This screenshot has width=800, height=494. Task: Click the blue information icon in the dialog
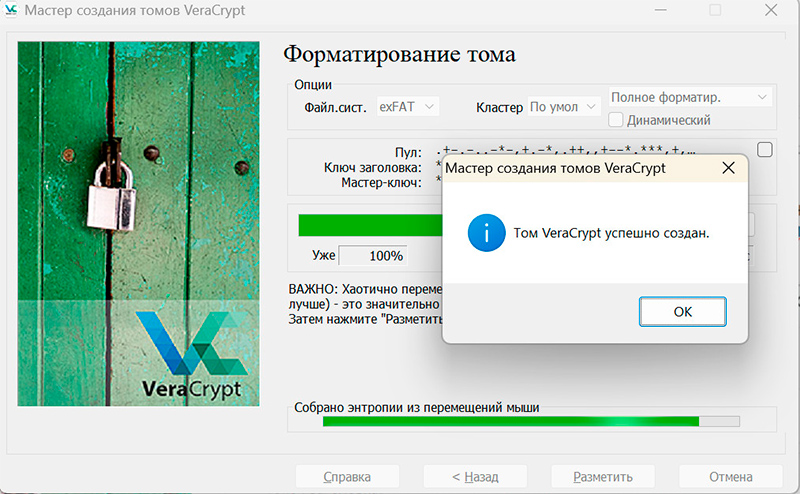click(x=486, y=233)
